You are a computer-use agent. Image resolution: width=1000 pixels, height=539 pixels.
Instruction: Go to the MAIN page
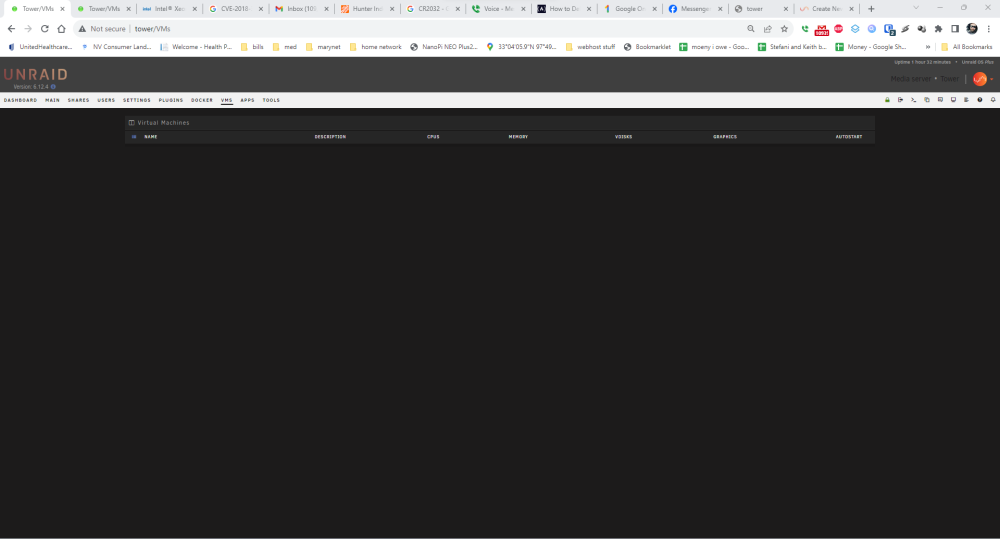pos(52,100)
